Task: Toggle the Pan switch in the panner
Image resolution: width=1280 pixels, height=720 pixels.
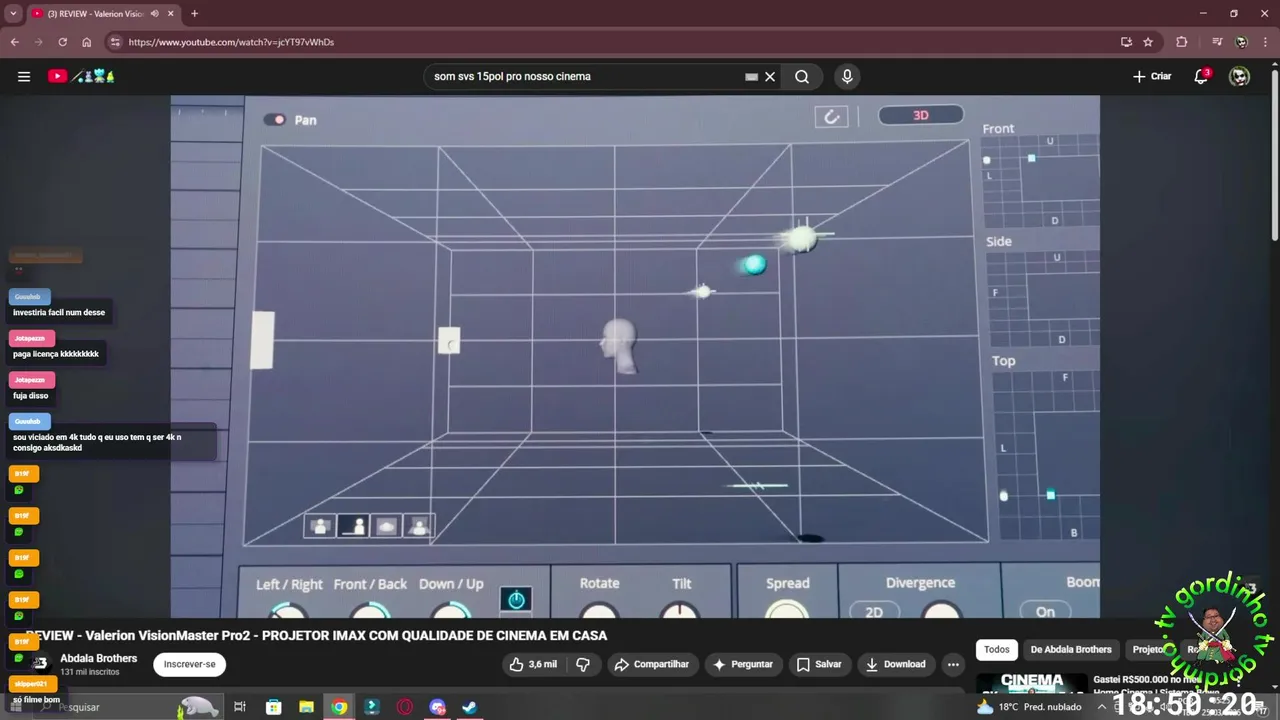Action: point(274,119)
